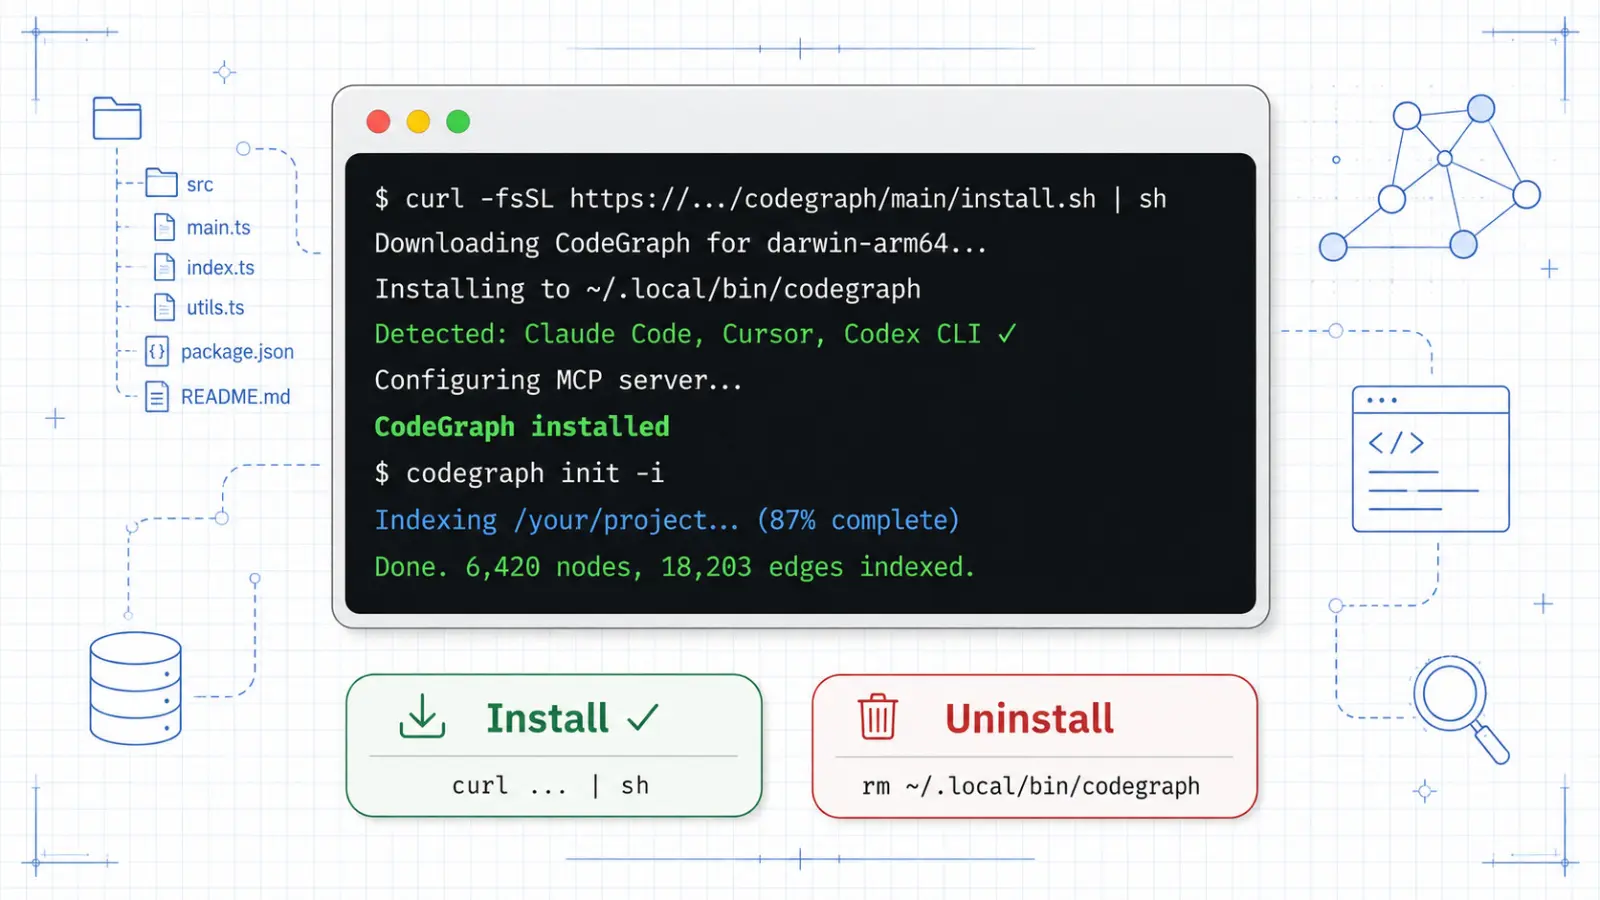This screenshot has width=1600, height=900.
Task: Click the package.json braces file icon
Action: pyautogui.click(x=157, y=351)
